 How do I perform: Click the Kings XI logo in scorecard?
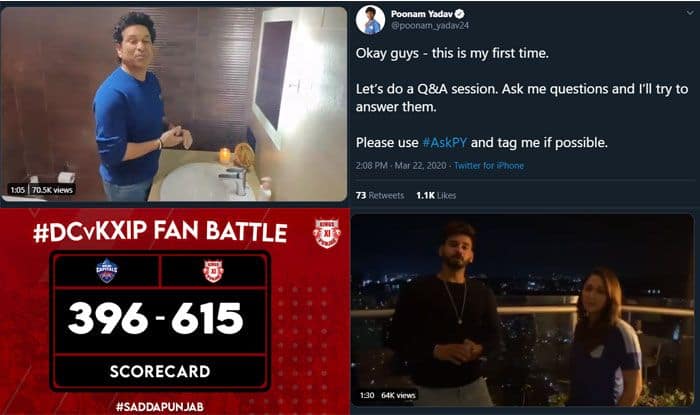click(x=213, y=271)
